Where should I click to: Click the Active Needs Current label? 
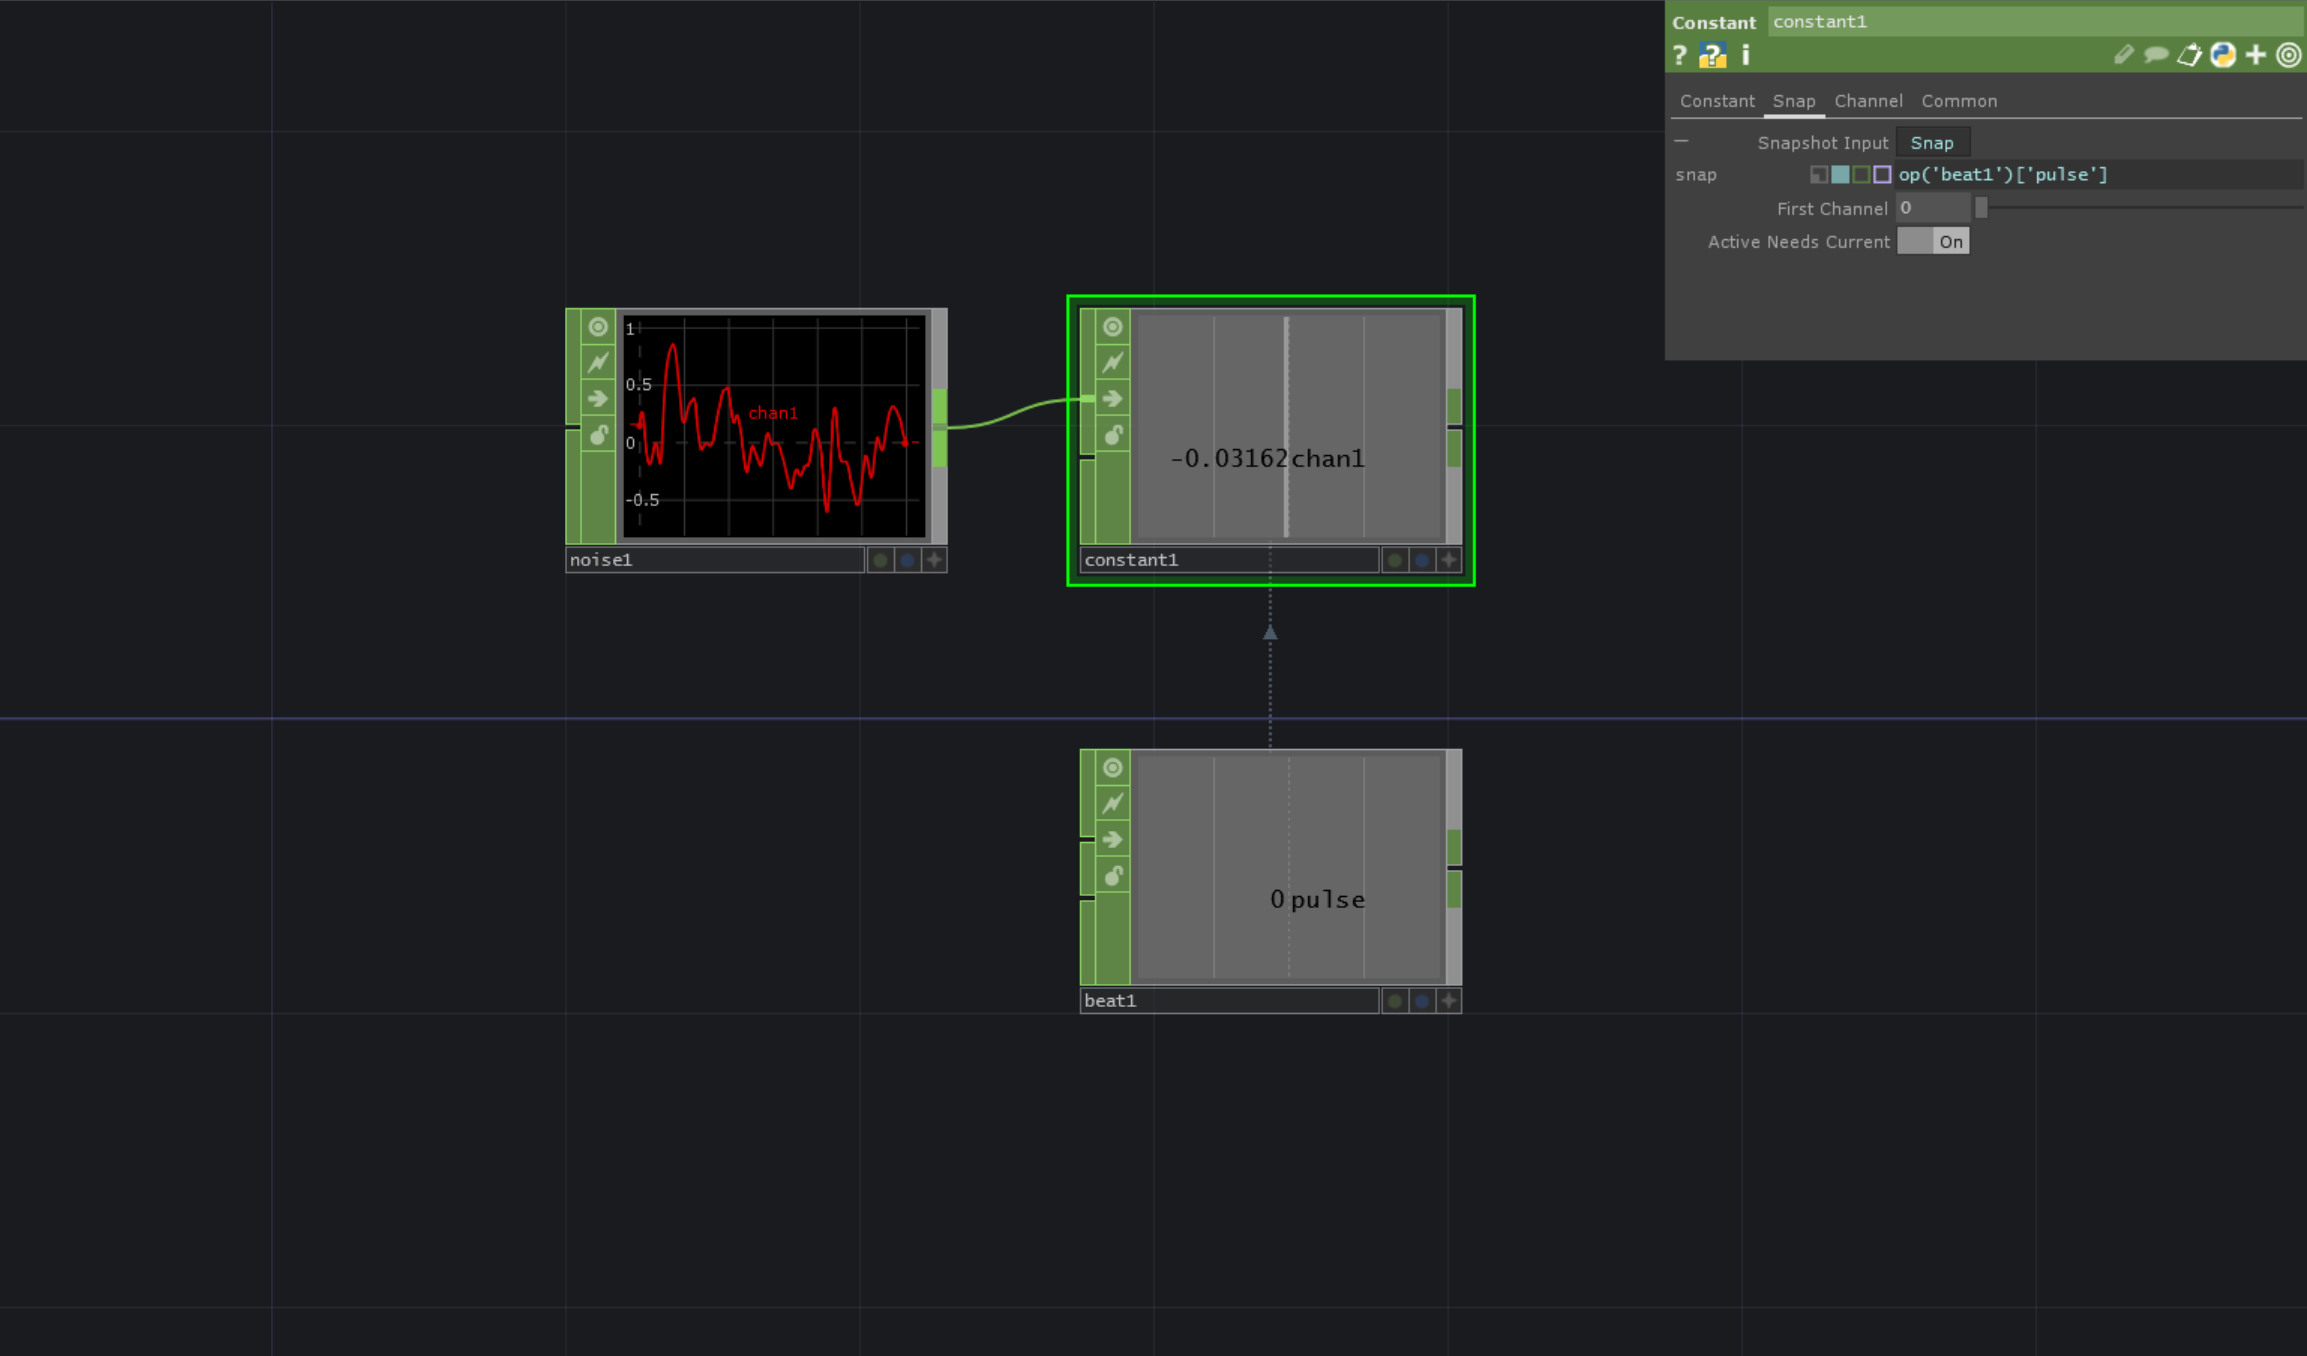1798,242
